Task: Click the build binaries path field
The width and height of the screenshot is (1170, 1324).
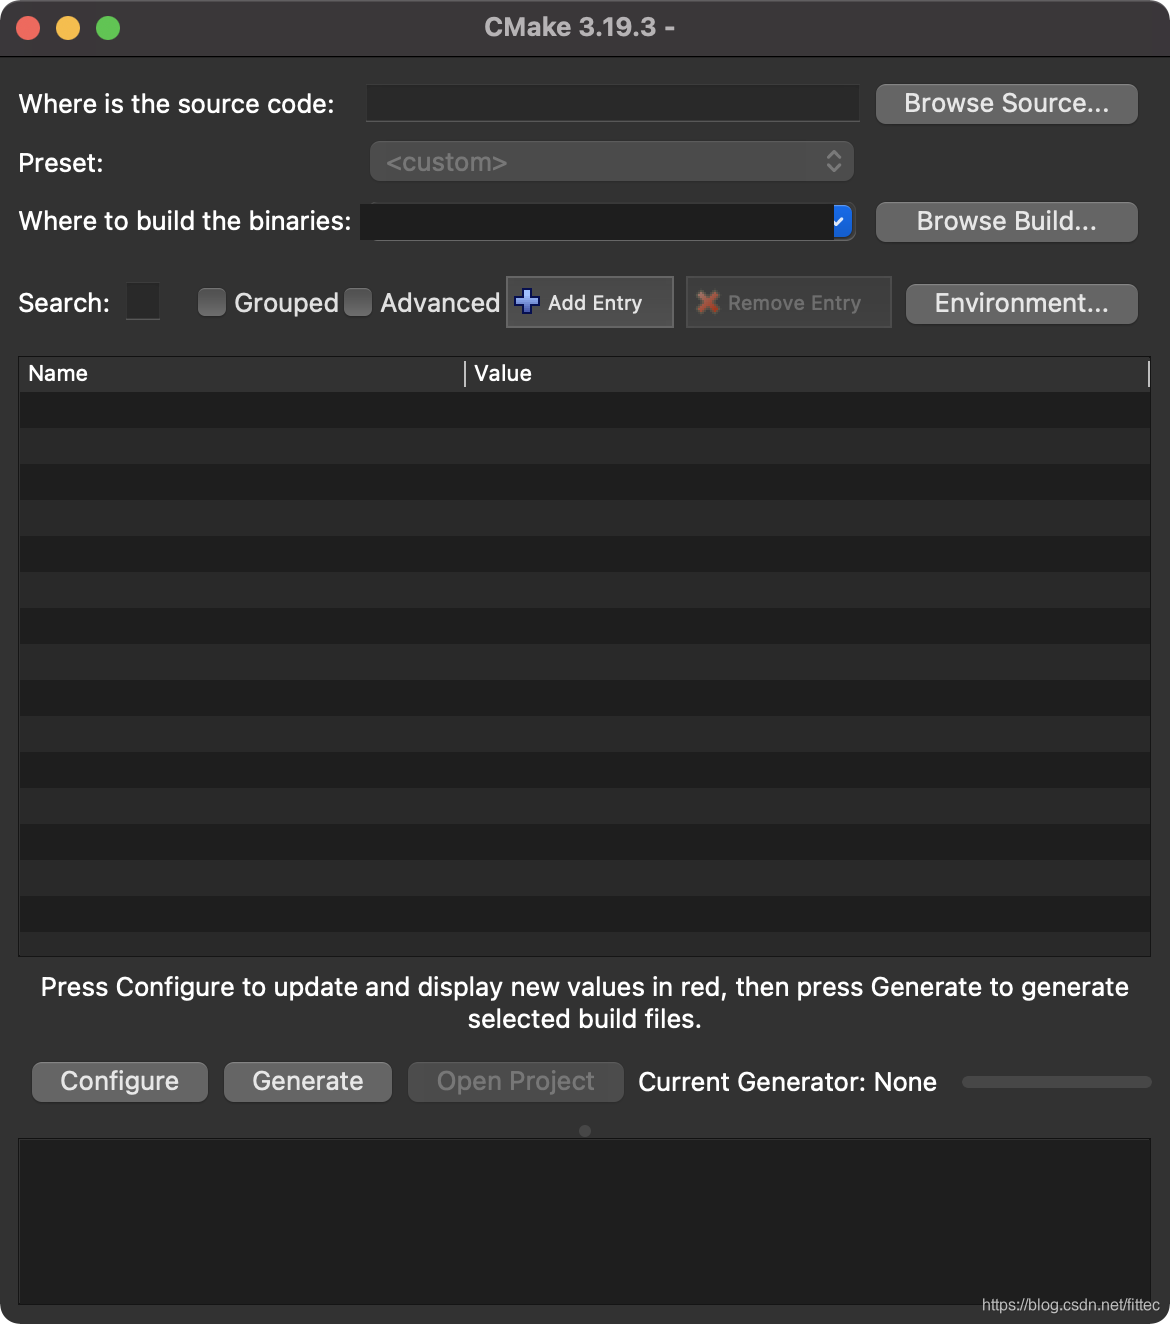Action: click(597, 221)
